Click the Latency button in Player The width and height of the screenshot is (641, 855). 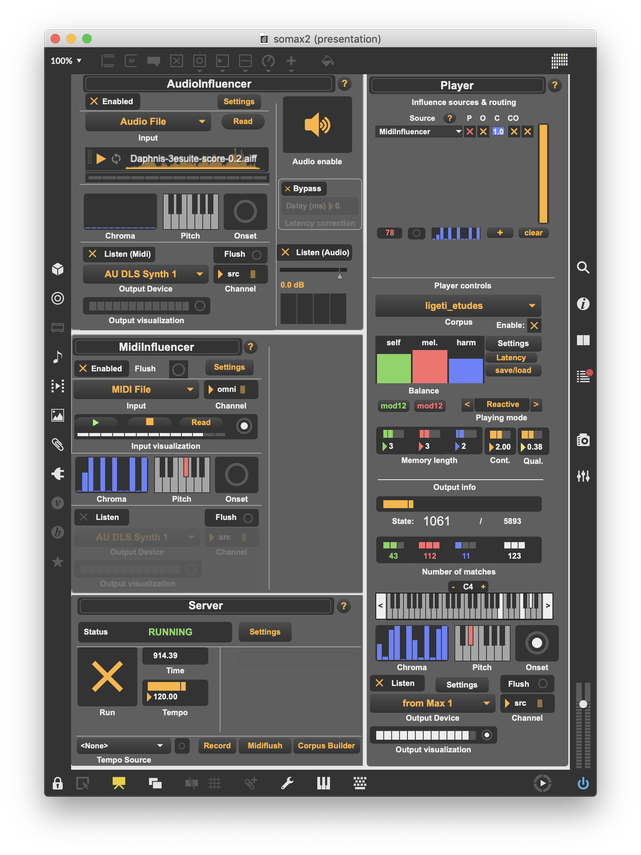(511, 358)
